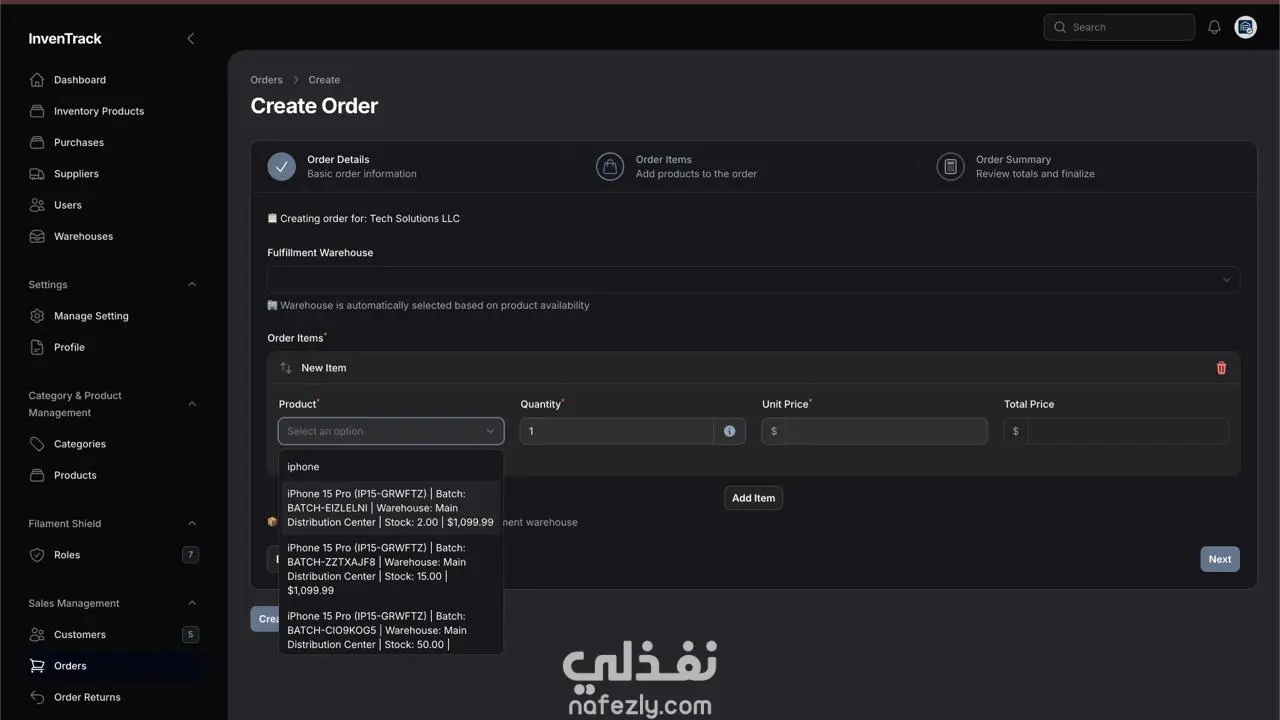Screen dimensions: 1280x720
Task: Click the user avatar in the top bar
Action: coord(1245,27)
